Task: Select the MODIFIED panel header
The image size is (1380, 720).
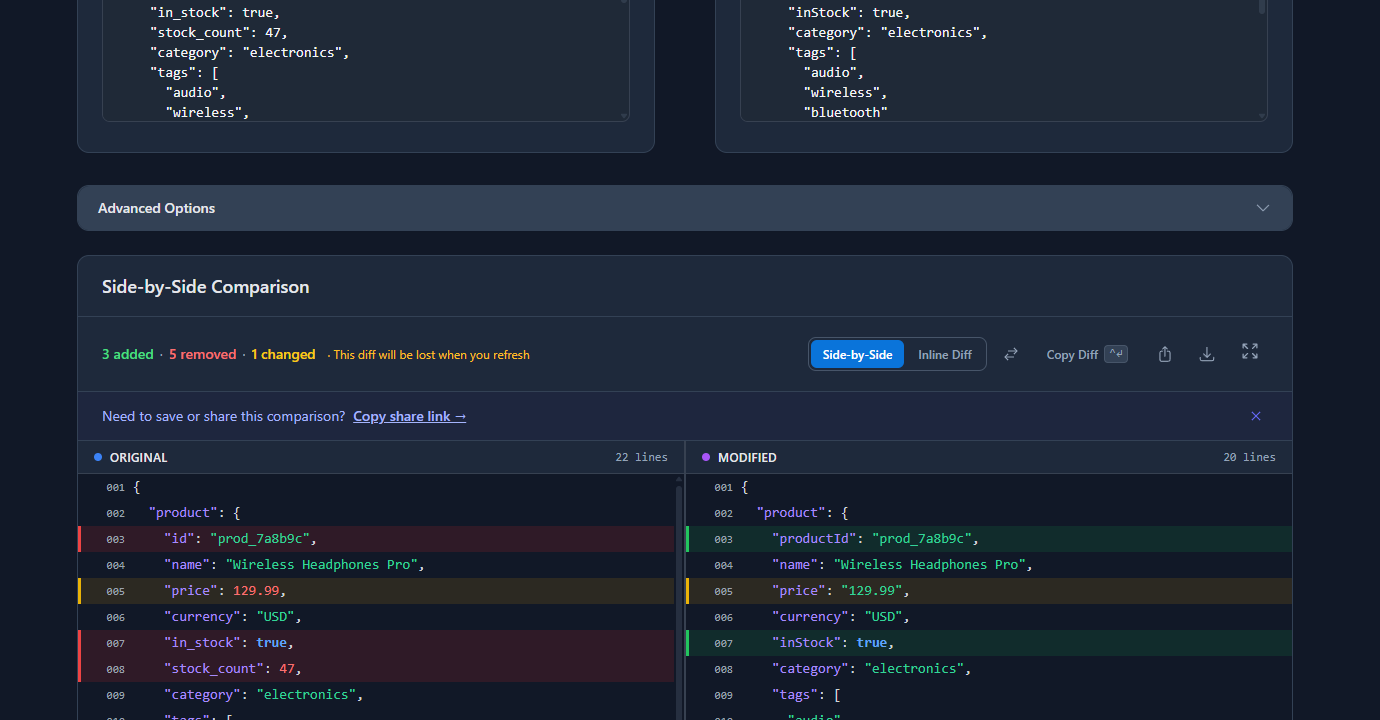Action: click(747, 457)
